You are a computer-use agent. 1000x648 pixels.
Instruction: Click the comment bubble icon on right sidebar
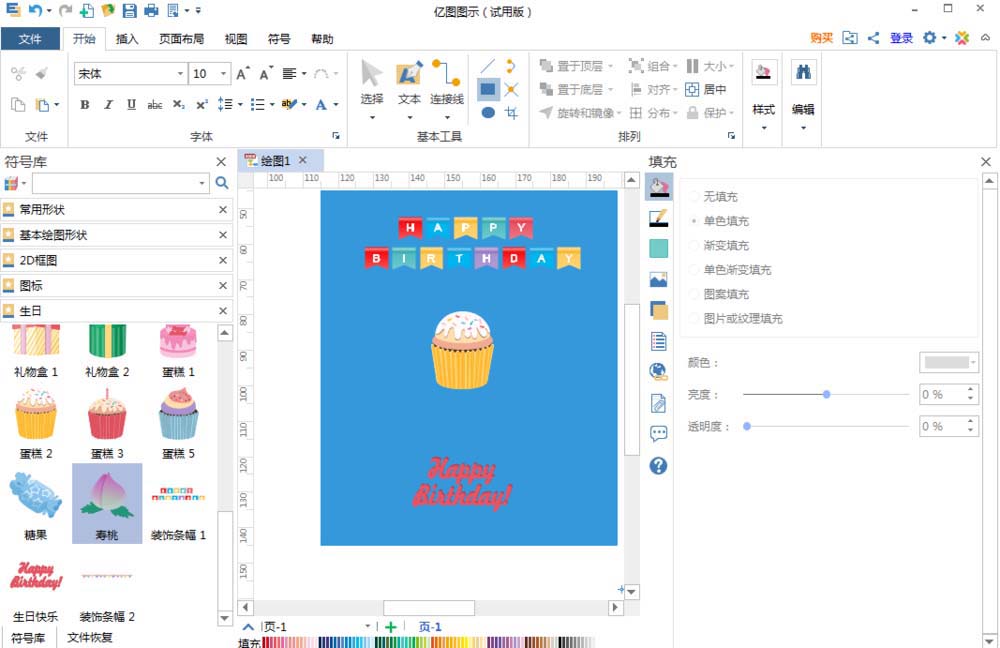click(x=658, y=432)
